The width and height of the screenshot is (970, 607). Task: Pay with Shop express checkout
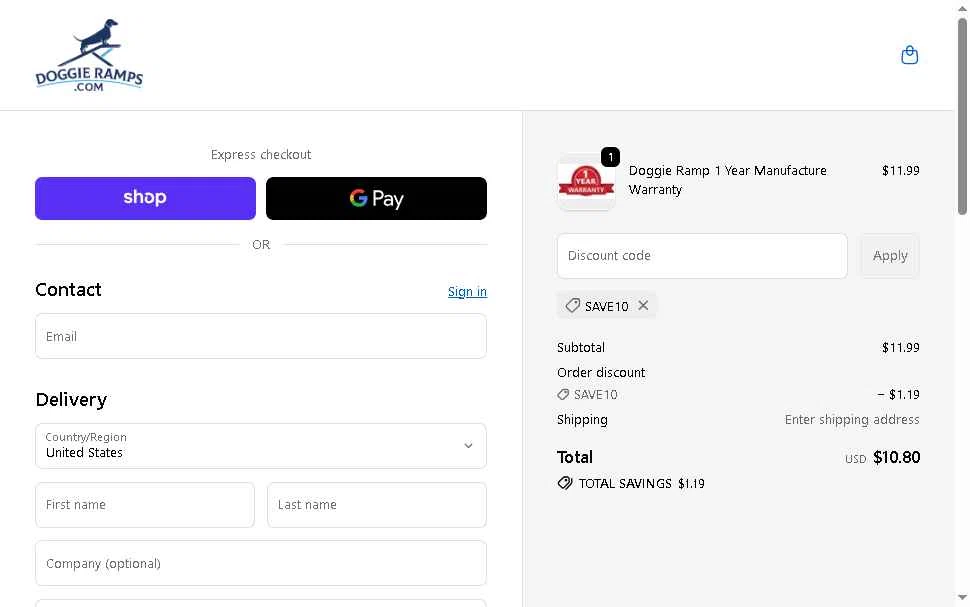click(145, 198)
